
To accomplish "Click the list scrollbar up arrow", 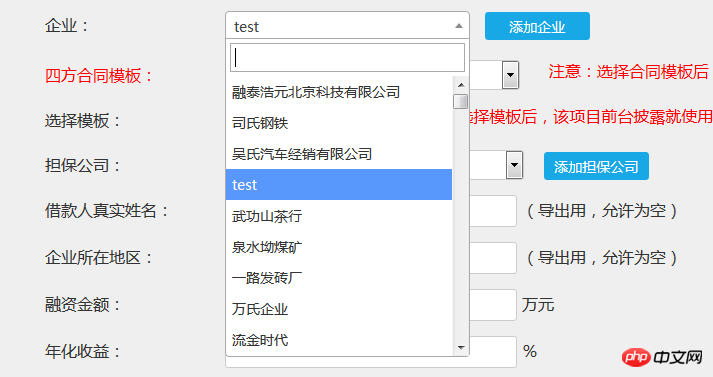I will (x=461, y=85).
